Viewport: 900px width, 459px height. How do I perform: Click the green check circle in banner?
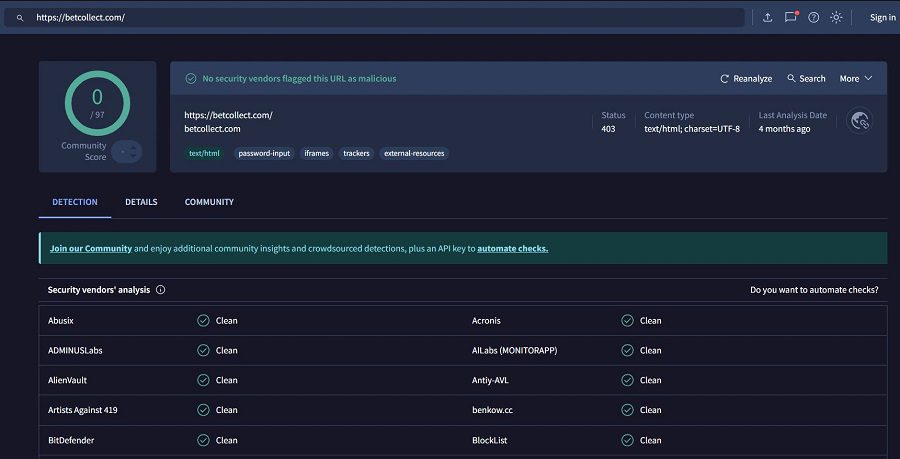click(x=191, y=79)
